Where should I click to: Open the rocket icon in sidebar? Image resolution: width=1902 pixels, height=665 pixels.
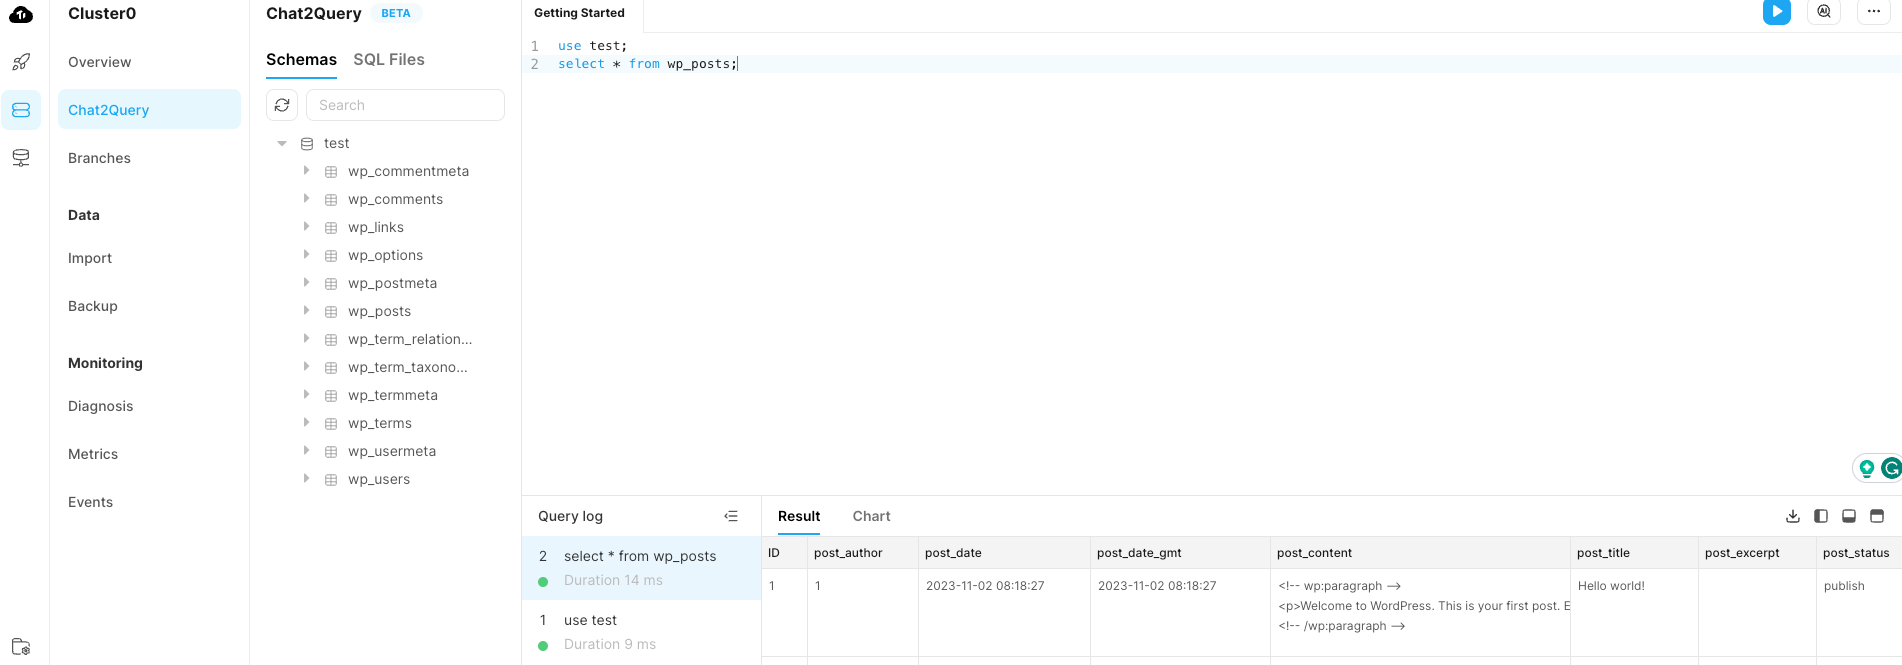coord(21,62)
